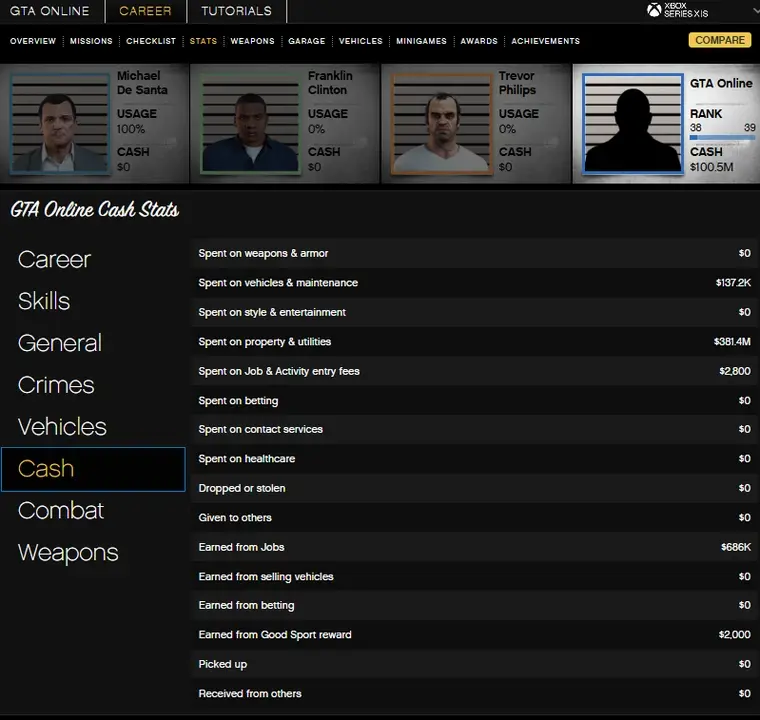Screen dimensions: 760x720
Task: Click the rank progress bar
Action: pos(722,138)
